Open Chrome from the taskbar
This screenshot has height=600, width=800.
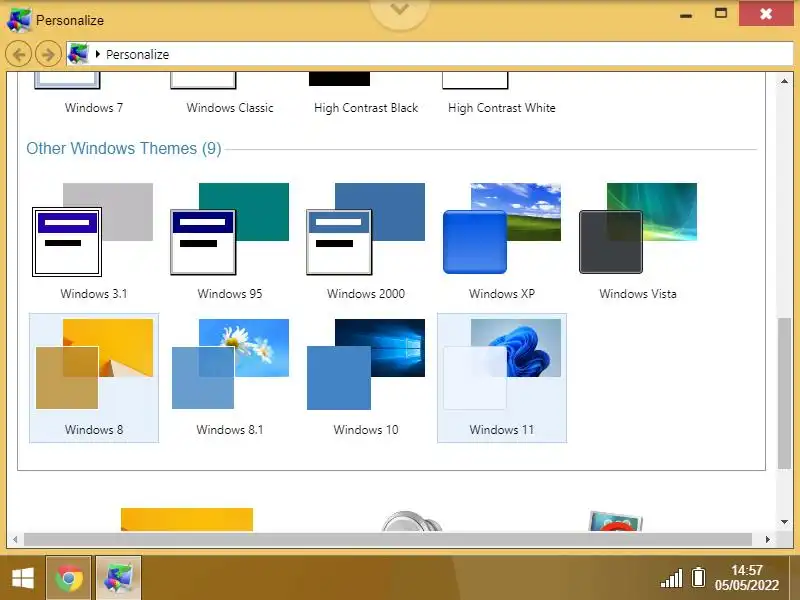click(x=69, y=578)
